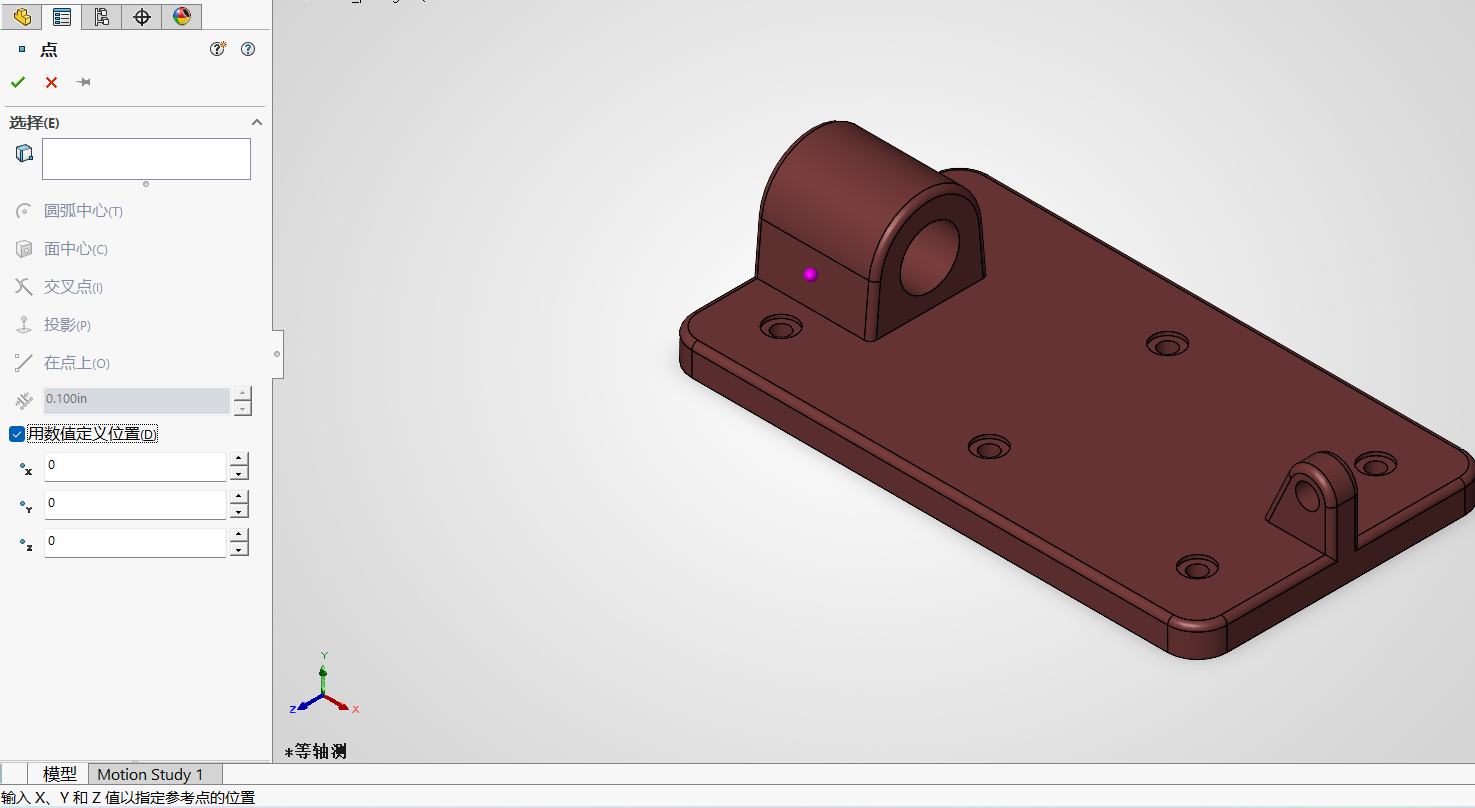The width and height of the screenshot is (1475, 808).
Task: Click the Y coordinate input field
Action: pyautogui.click(x=135, y=504)
